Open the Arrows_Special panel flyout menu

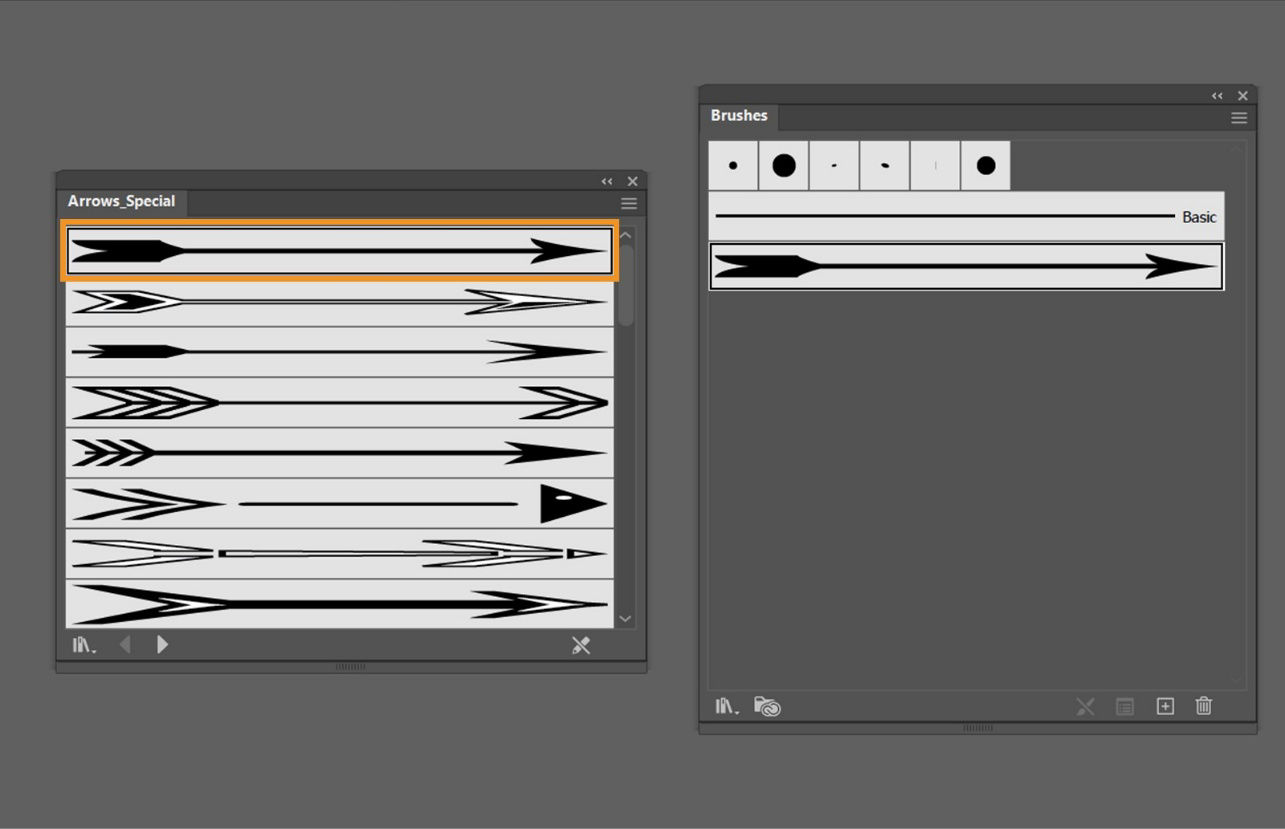click(x=628, y=203)
